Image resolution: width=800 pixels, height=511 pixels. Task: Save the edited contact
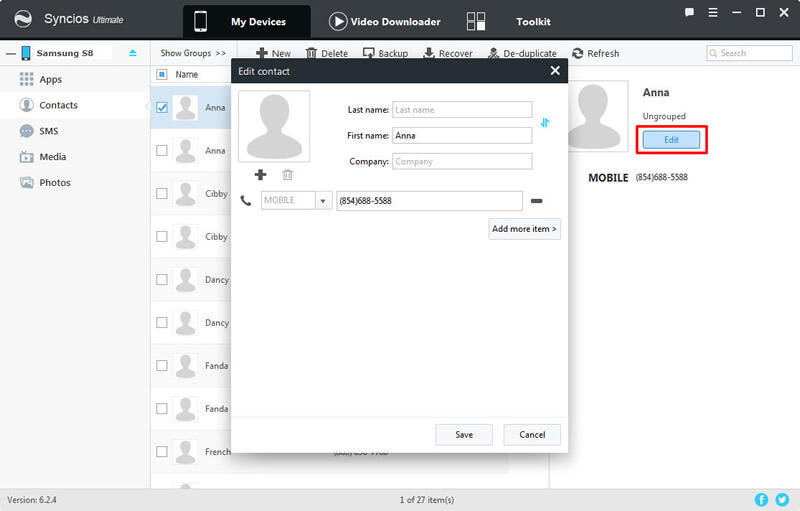coord(464,434)
